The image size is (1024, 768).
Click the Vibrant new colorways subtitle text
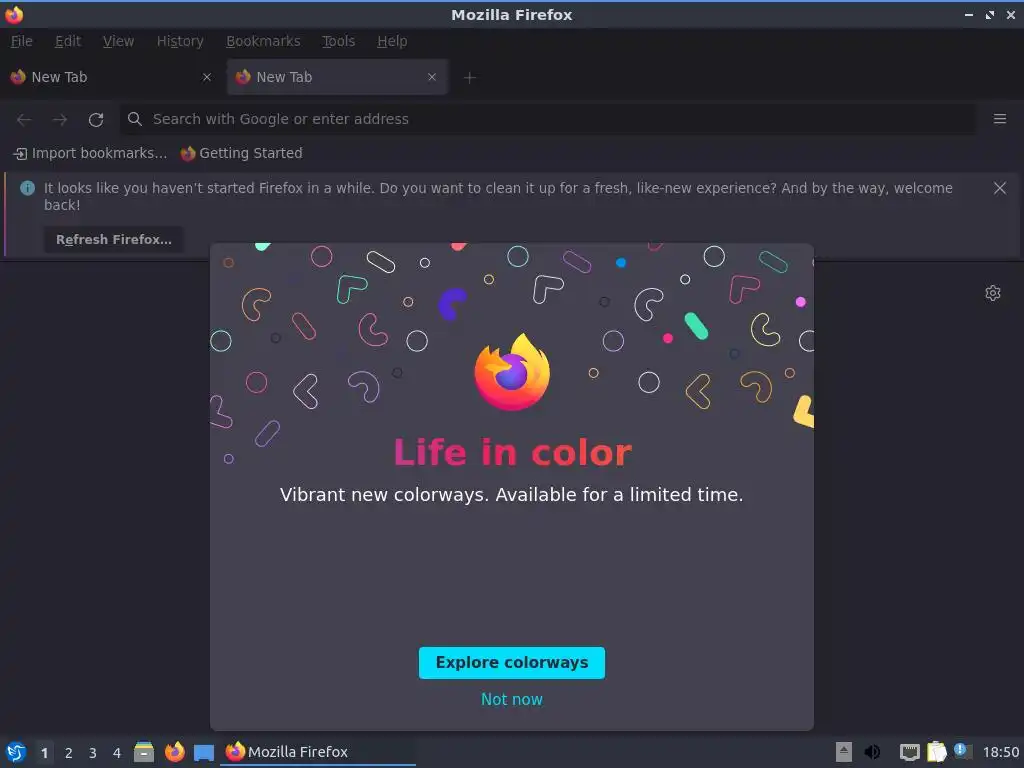[511, 494]
